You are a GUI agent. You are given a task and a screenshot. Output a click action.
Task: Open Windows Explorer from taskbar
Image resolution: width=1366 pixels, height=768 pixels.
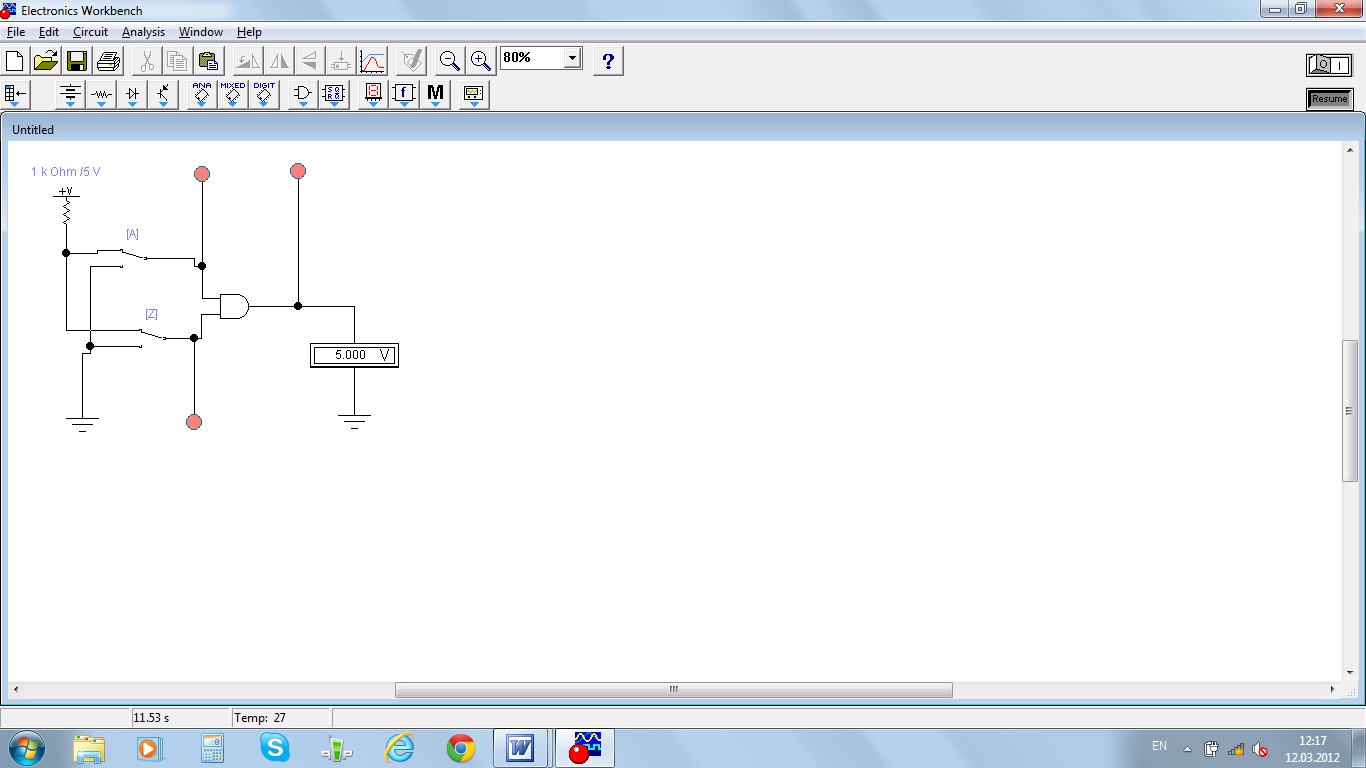point(89,748)
